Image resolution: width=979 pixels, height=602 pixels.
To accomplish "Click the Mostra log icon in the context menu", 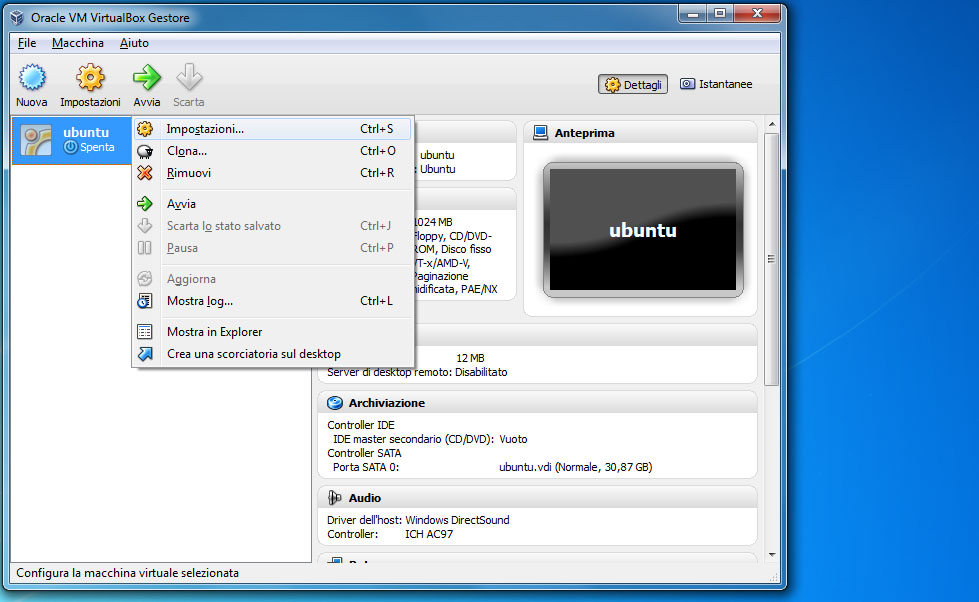I will click(145, 301).
